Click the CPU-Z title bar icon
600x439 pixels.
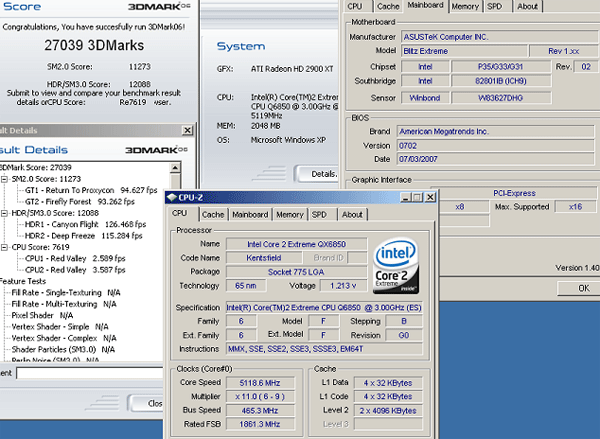(171, 197)
